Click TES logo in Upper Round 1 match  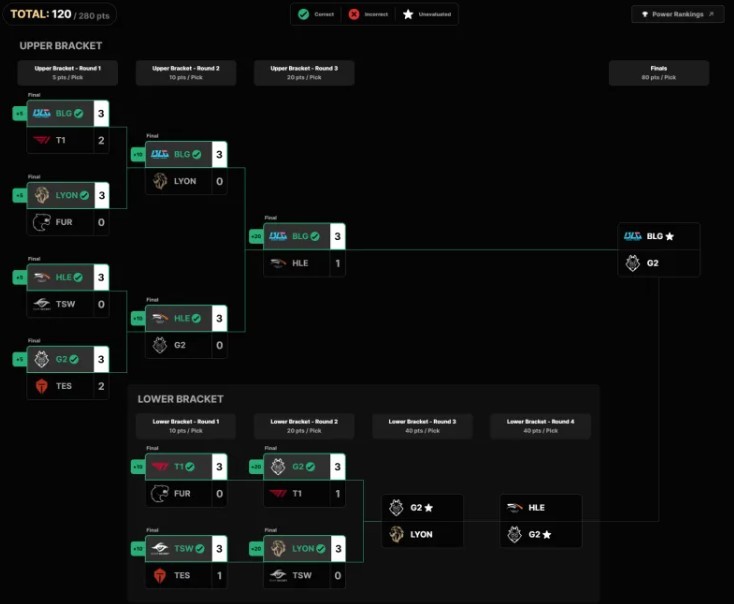pyautogui.click(x=42, y=386)
